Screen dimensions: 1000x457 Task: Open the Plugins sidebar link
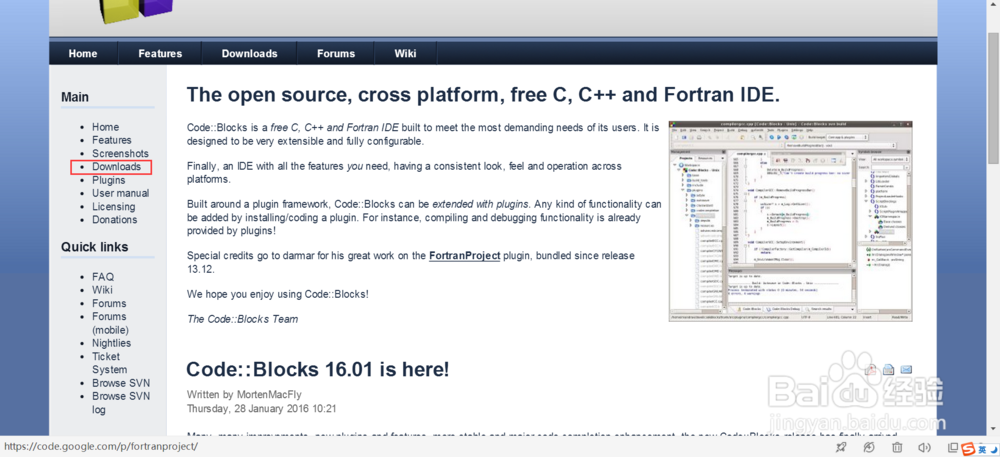(x=108, y=180)
